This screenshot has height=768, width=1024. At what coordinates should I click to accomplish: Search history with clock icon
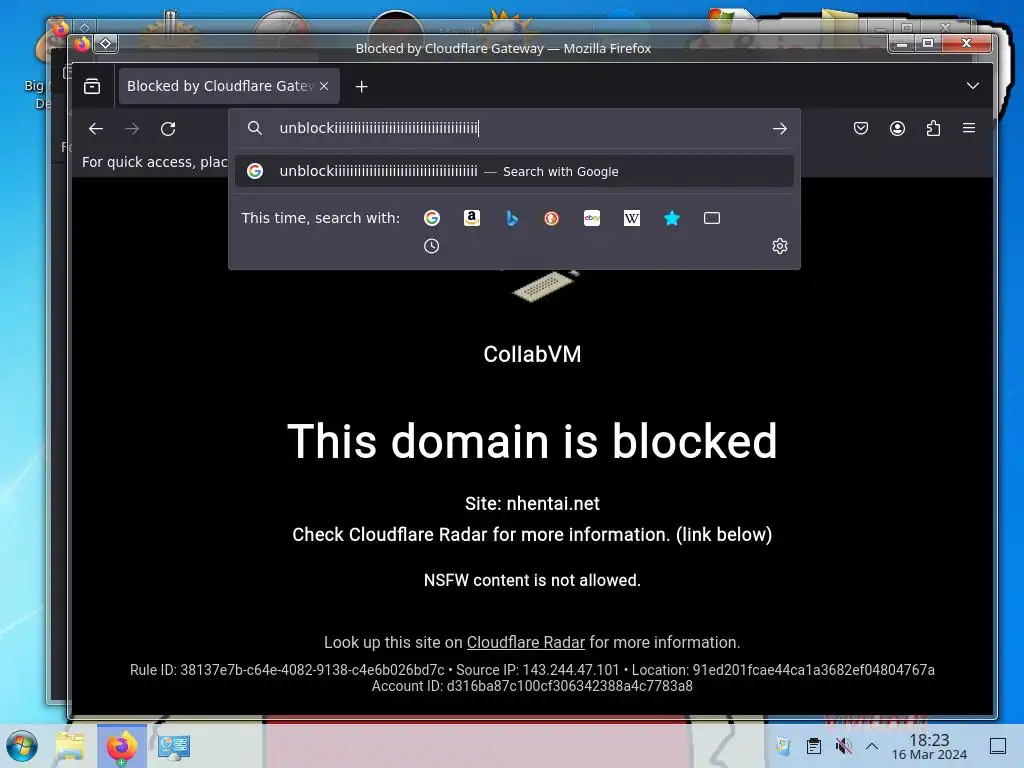pos(432,246)
